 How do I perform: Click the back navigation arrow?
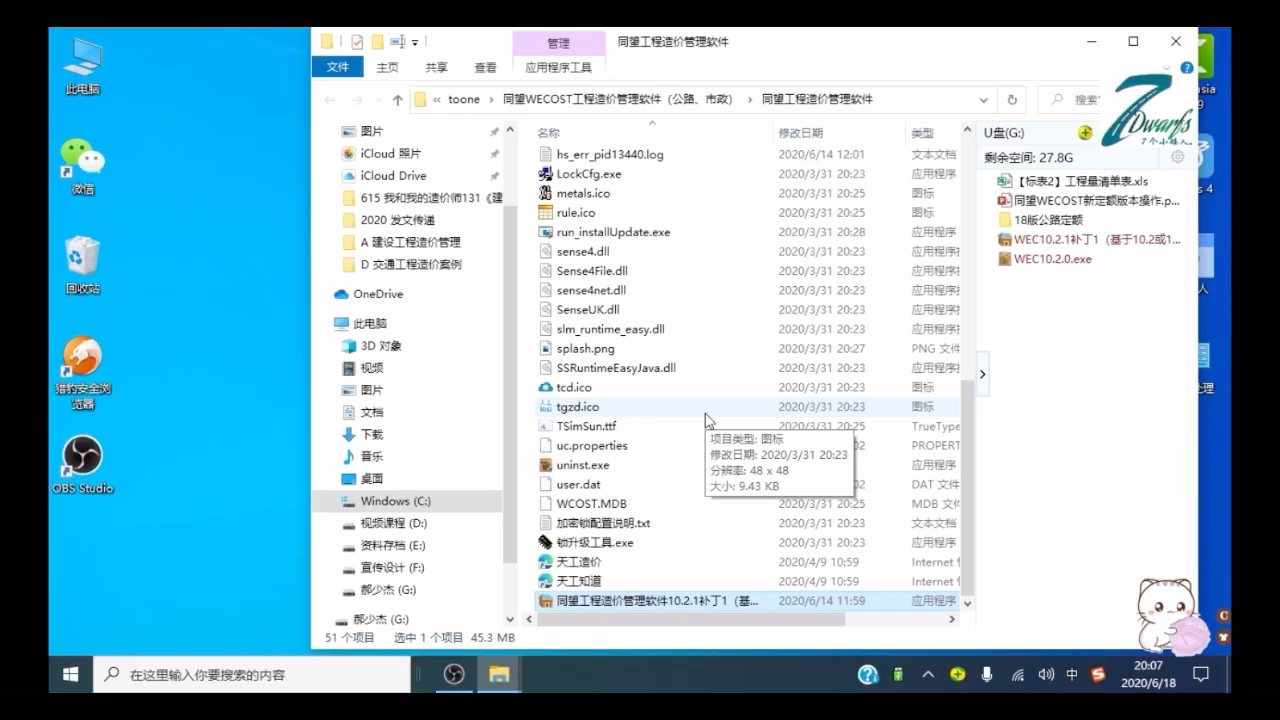point(330,99)
